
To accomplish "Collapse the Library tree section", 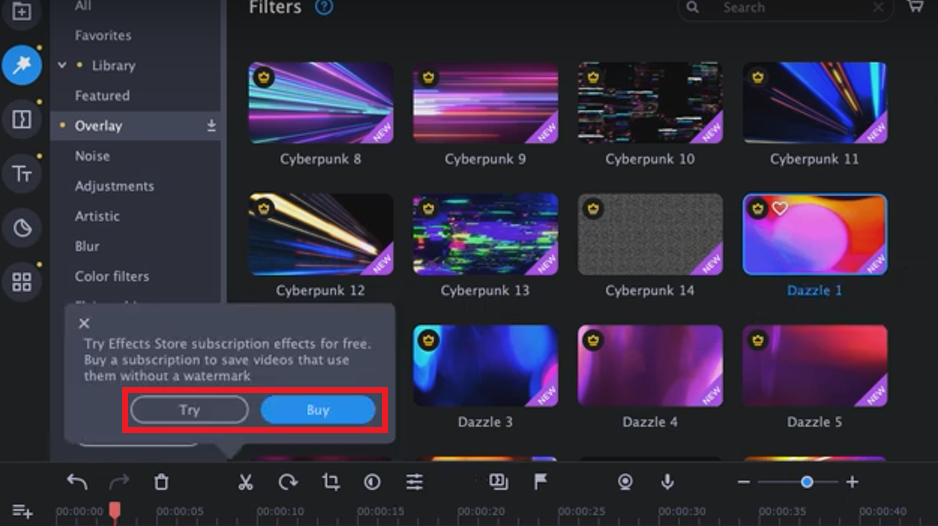I will [x=62, y=65].
